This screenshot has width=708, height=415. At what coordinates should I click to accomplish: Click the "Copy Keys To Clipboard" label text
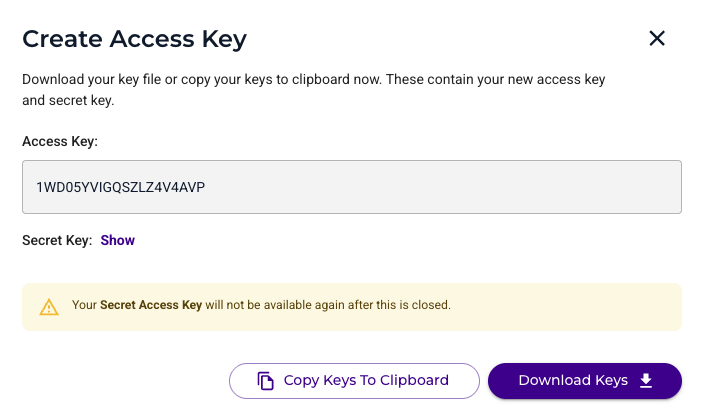pos(366,380)
